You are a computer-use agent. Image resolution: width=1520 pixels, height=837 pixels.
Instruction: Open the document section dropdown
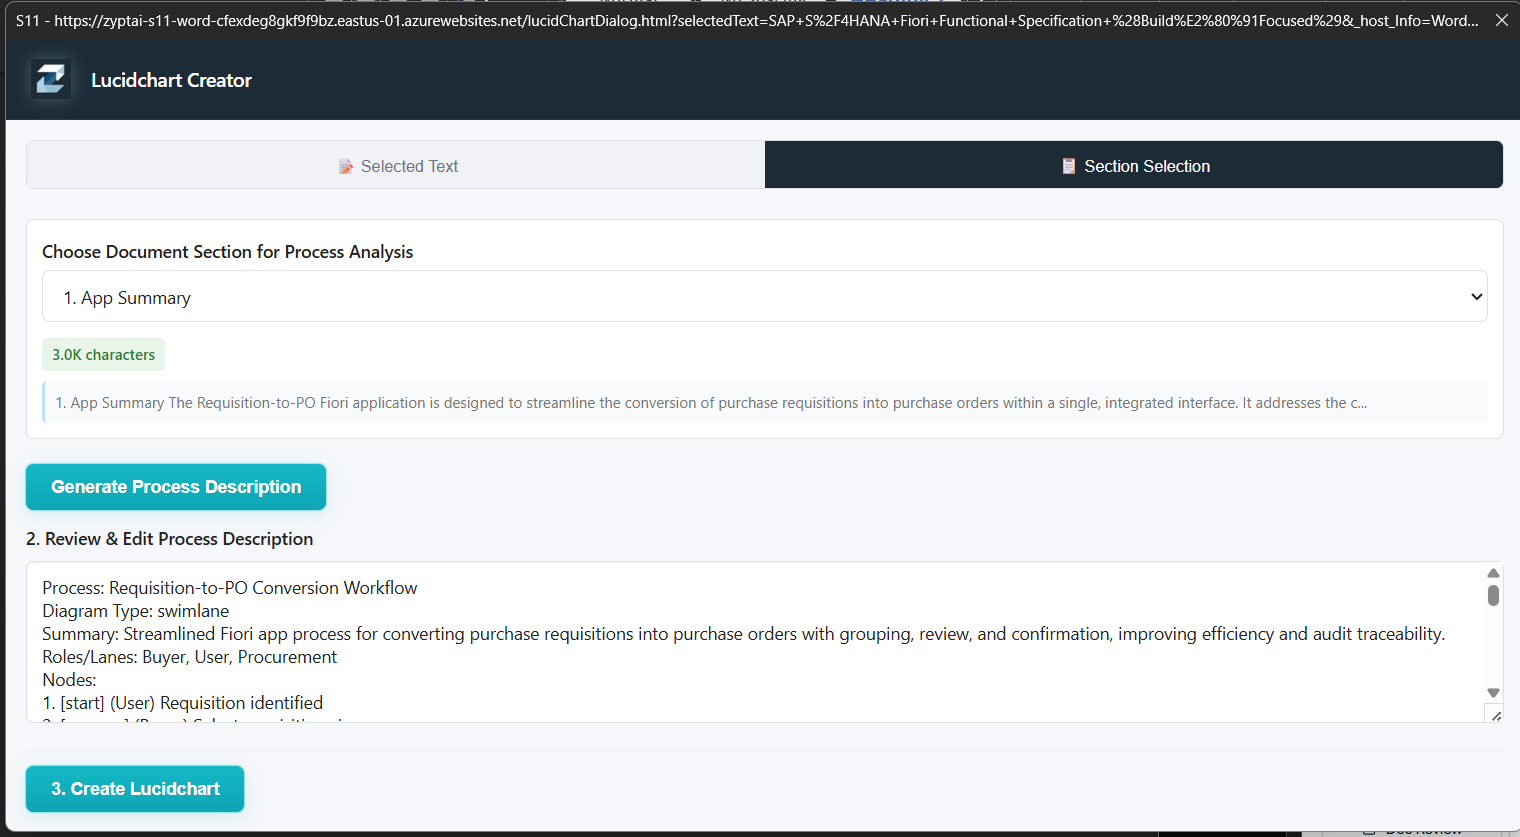coord(765,296)
